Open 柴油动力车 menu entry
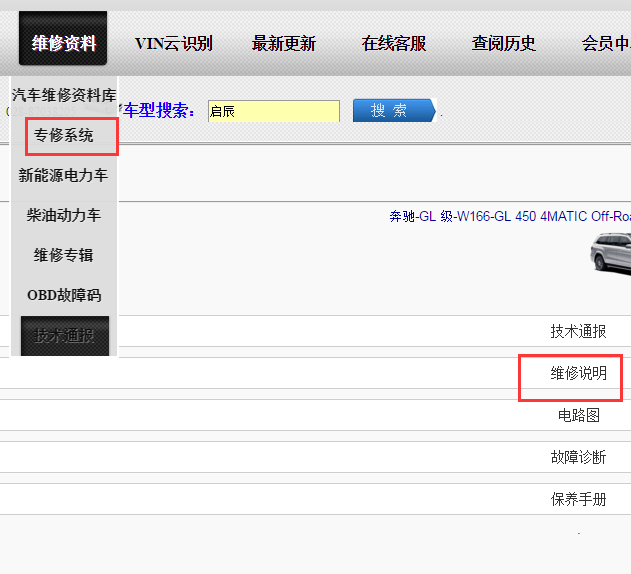 click(64, 215)
